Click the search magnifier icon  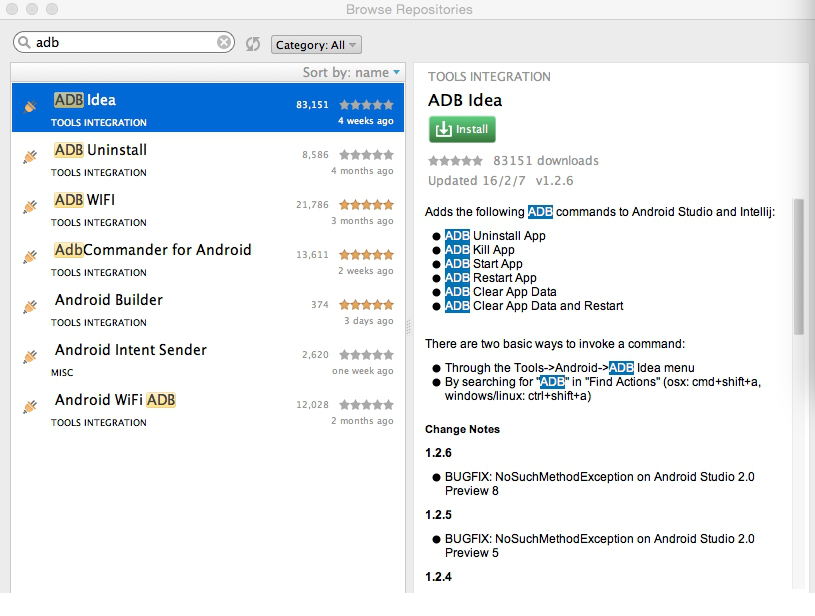click(x=24, y=42)
